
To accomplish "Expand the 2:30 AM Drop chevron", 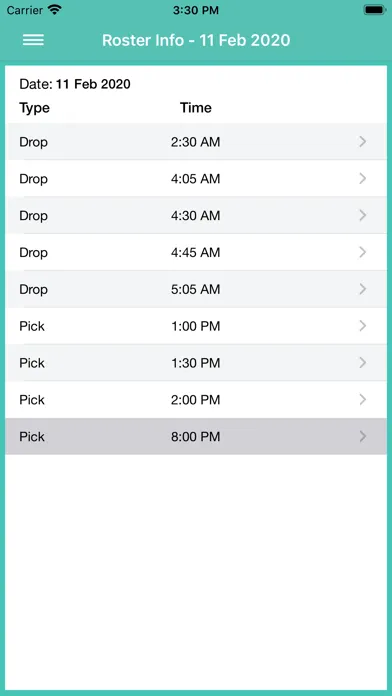I will tap(363, 142).
